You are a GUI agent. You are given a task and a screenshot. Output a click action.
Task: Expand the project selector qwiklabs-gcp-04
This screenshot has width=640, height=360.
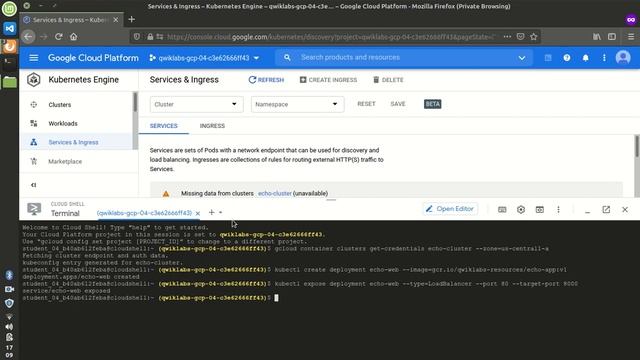click(x=204, y=58)
